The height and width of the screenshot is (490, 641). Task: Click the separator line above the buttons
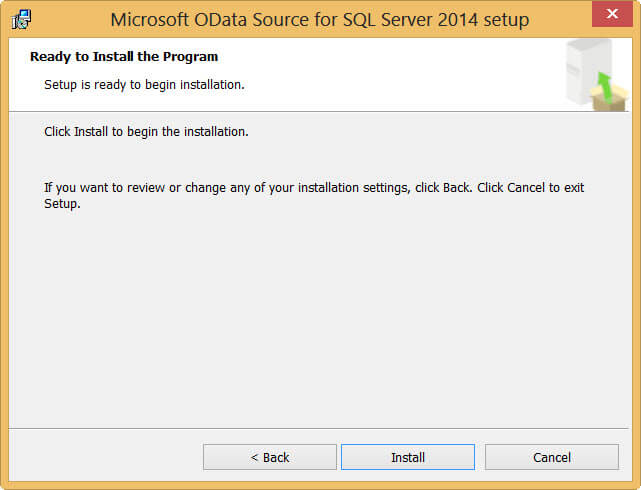[320, 428]
